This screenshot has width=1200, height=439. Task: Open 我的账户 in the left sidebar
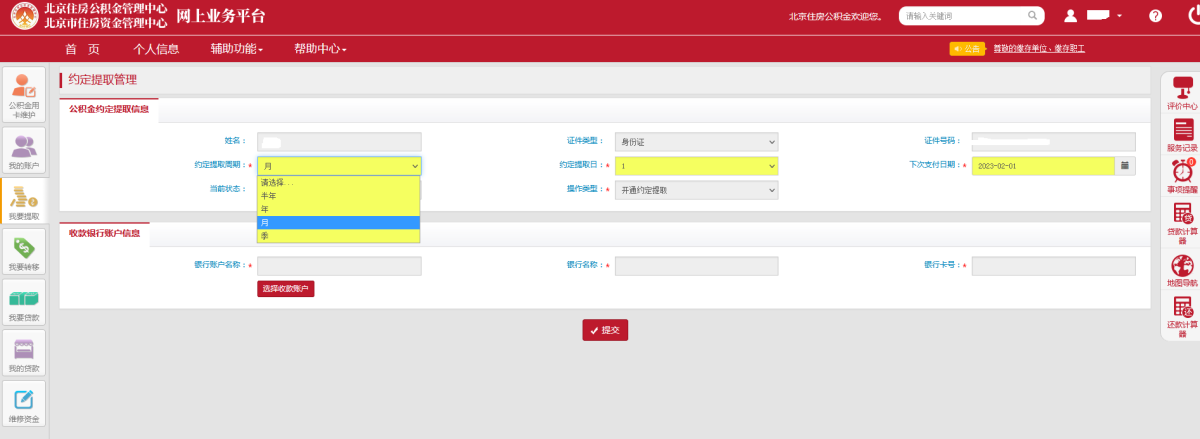24,150
